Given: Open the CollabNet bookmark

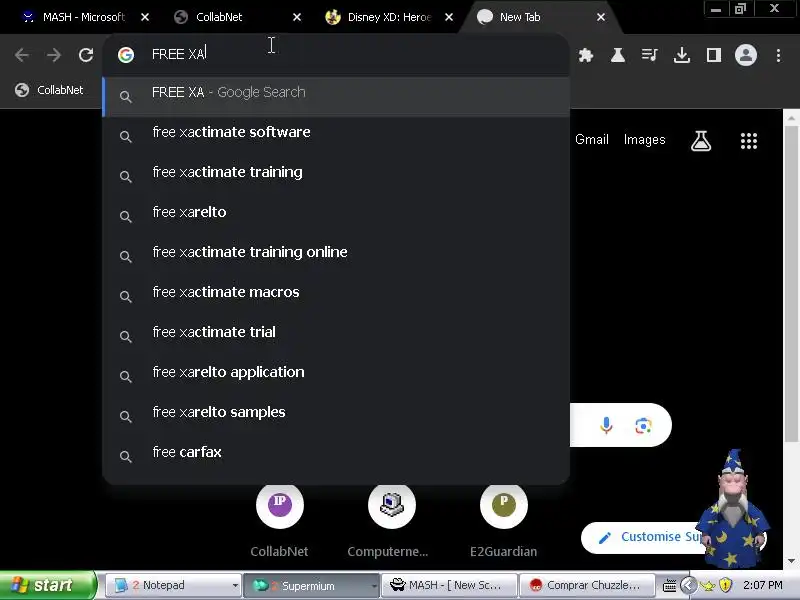Looking at the screenshot, I should [x=49, y=90].
